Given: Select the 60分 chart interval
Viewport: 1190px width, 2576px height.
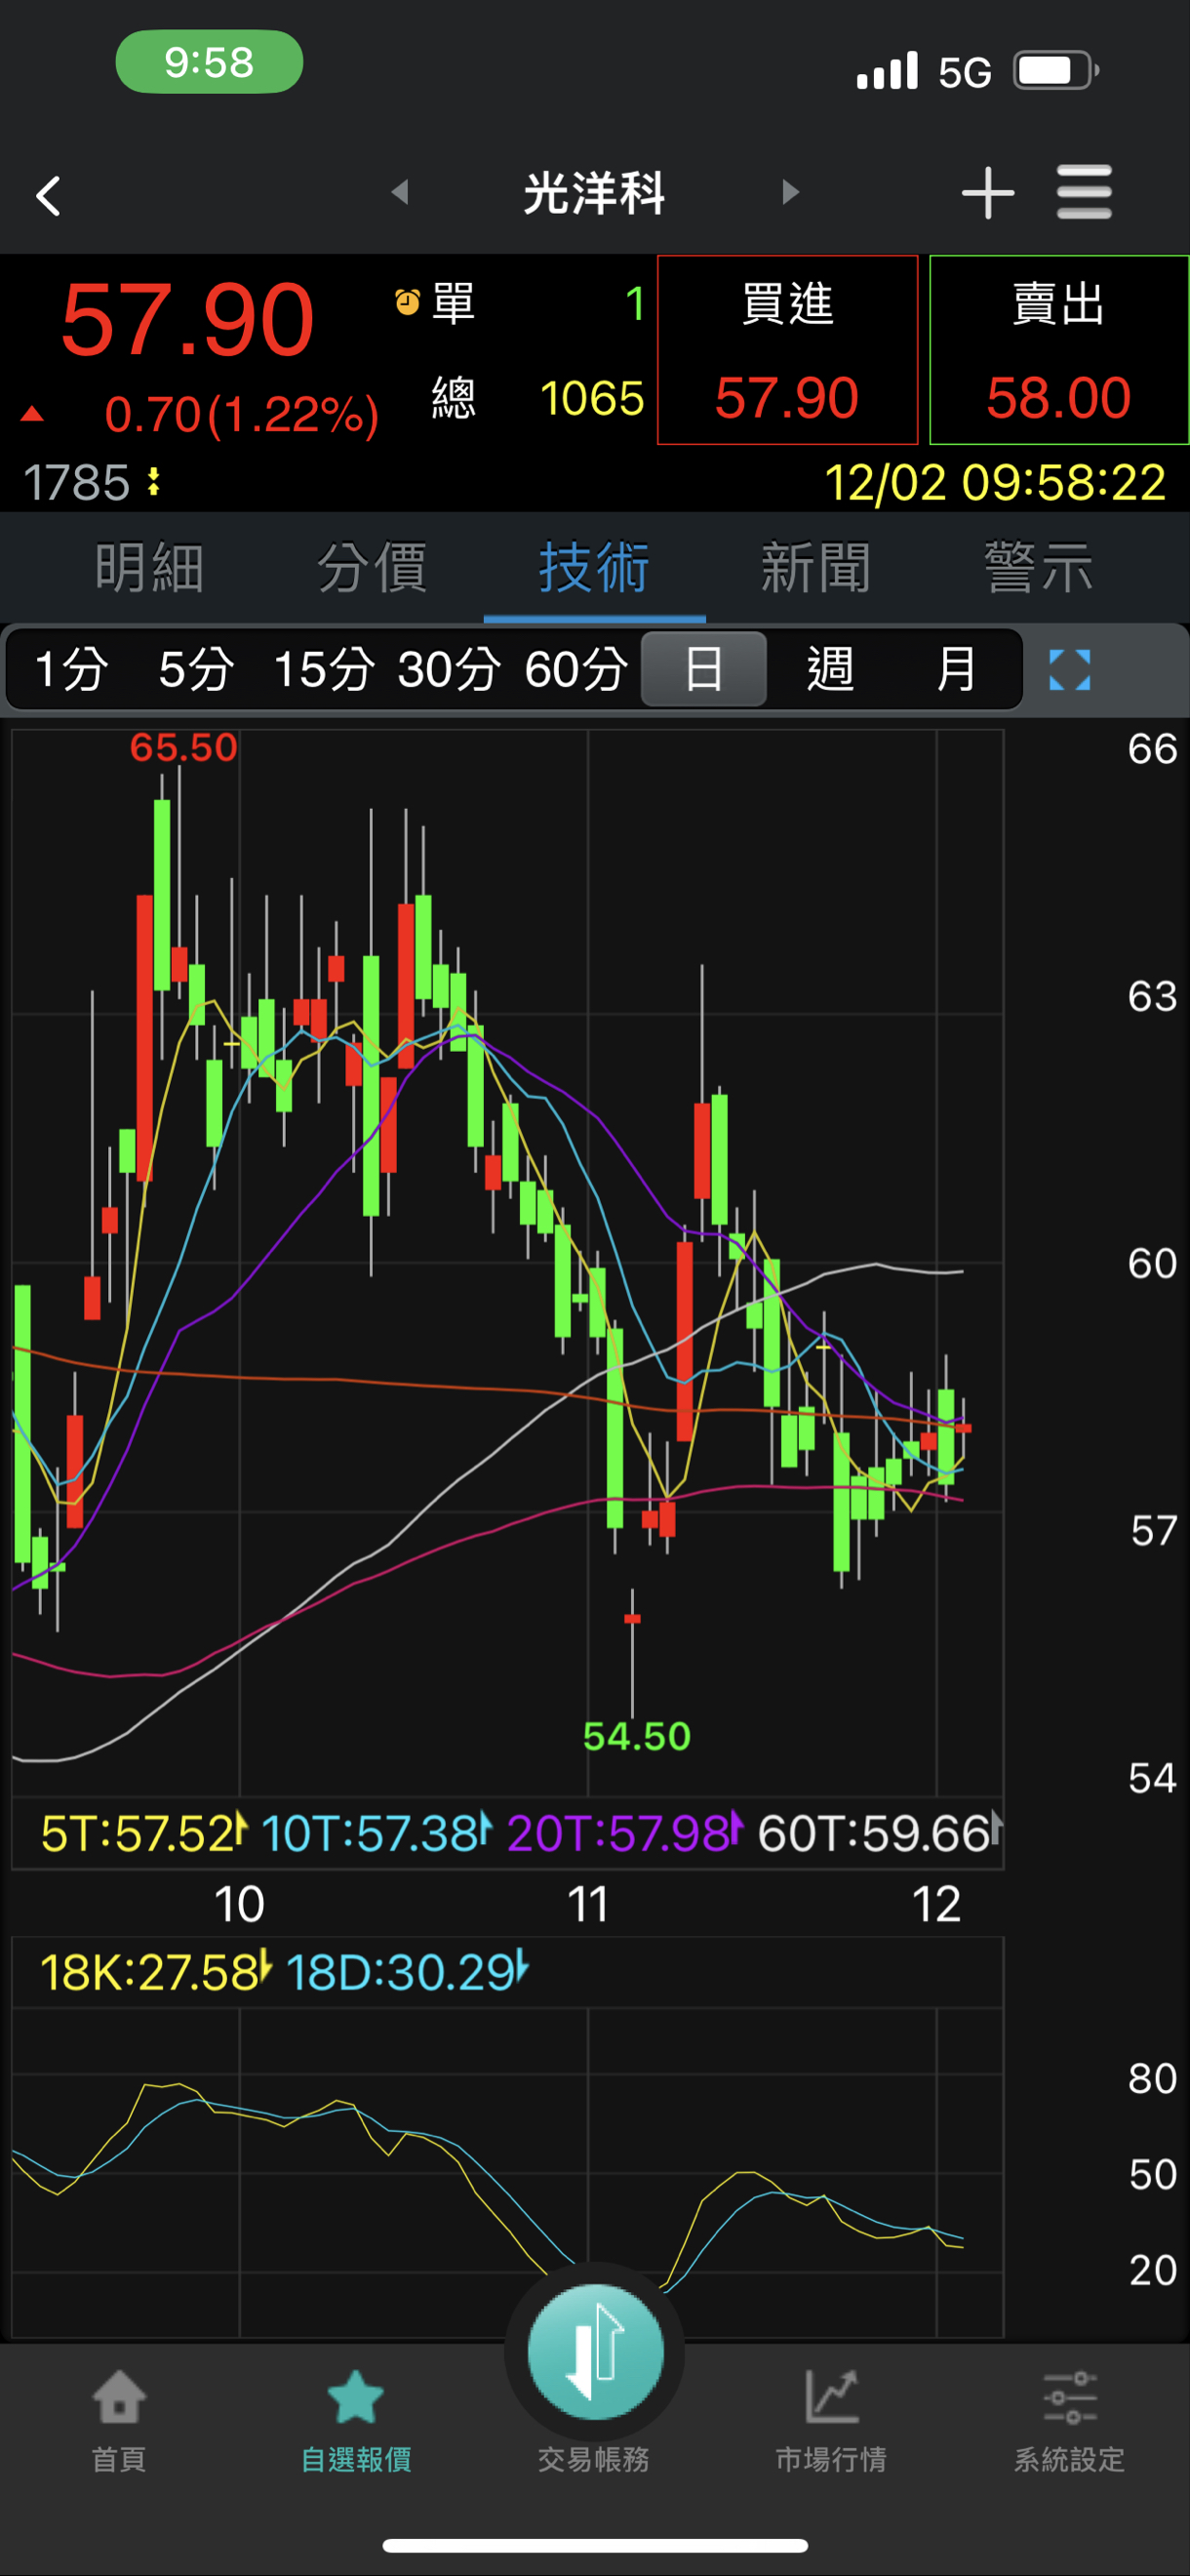Looking at the screenshot, I should (576, 669).
